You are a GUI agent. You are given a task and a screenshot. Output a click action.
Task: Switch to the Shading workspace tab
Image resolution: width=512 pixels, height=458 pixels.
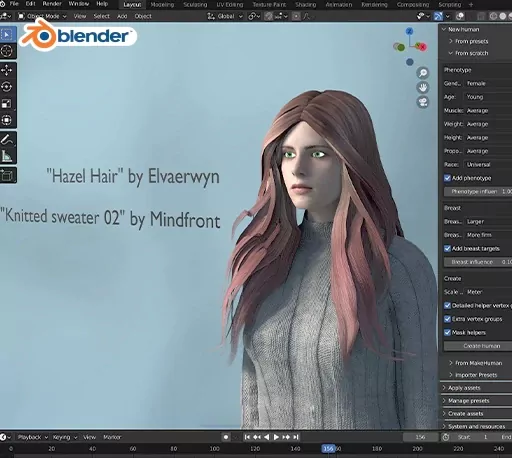pyautogui.click(x=305, y=5)
